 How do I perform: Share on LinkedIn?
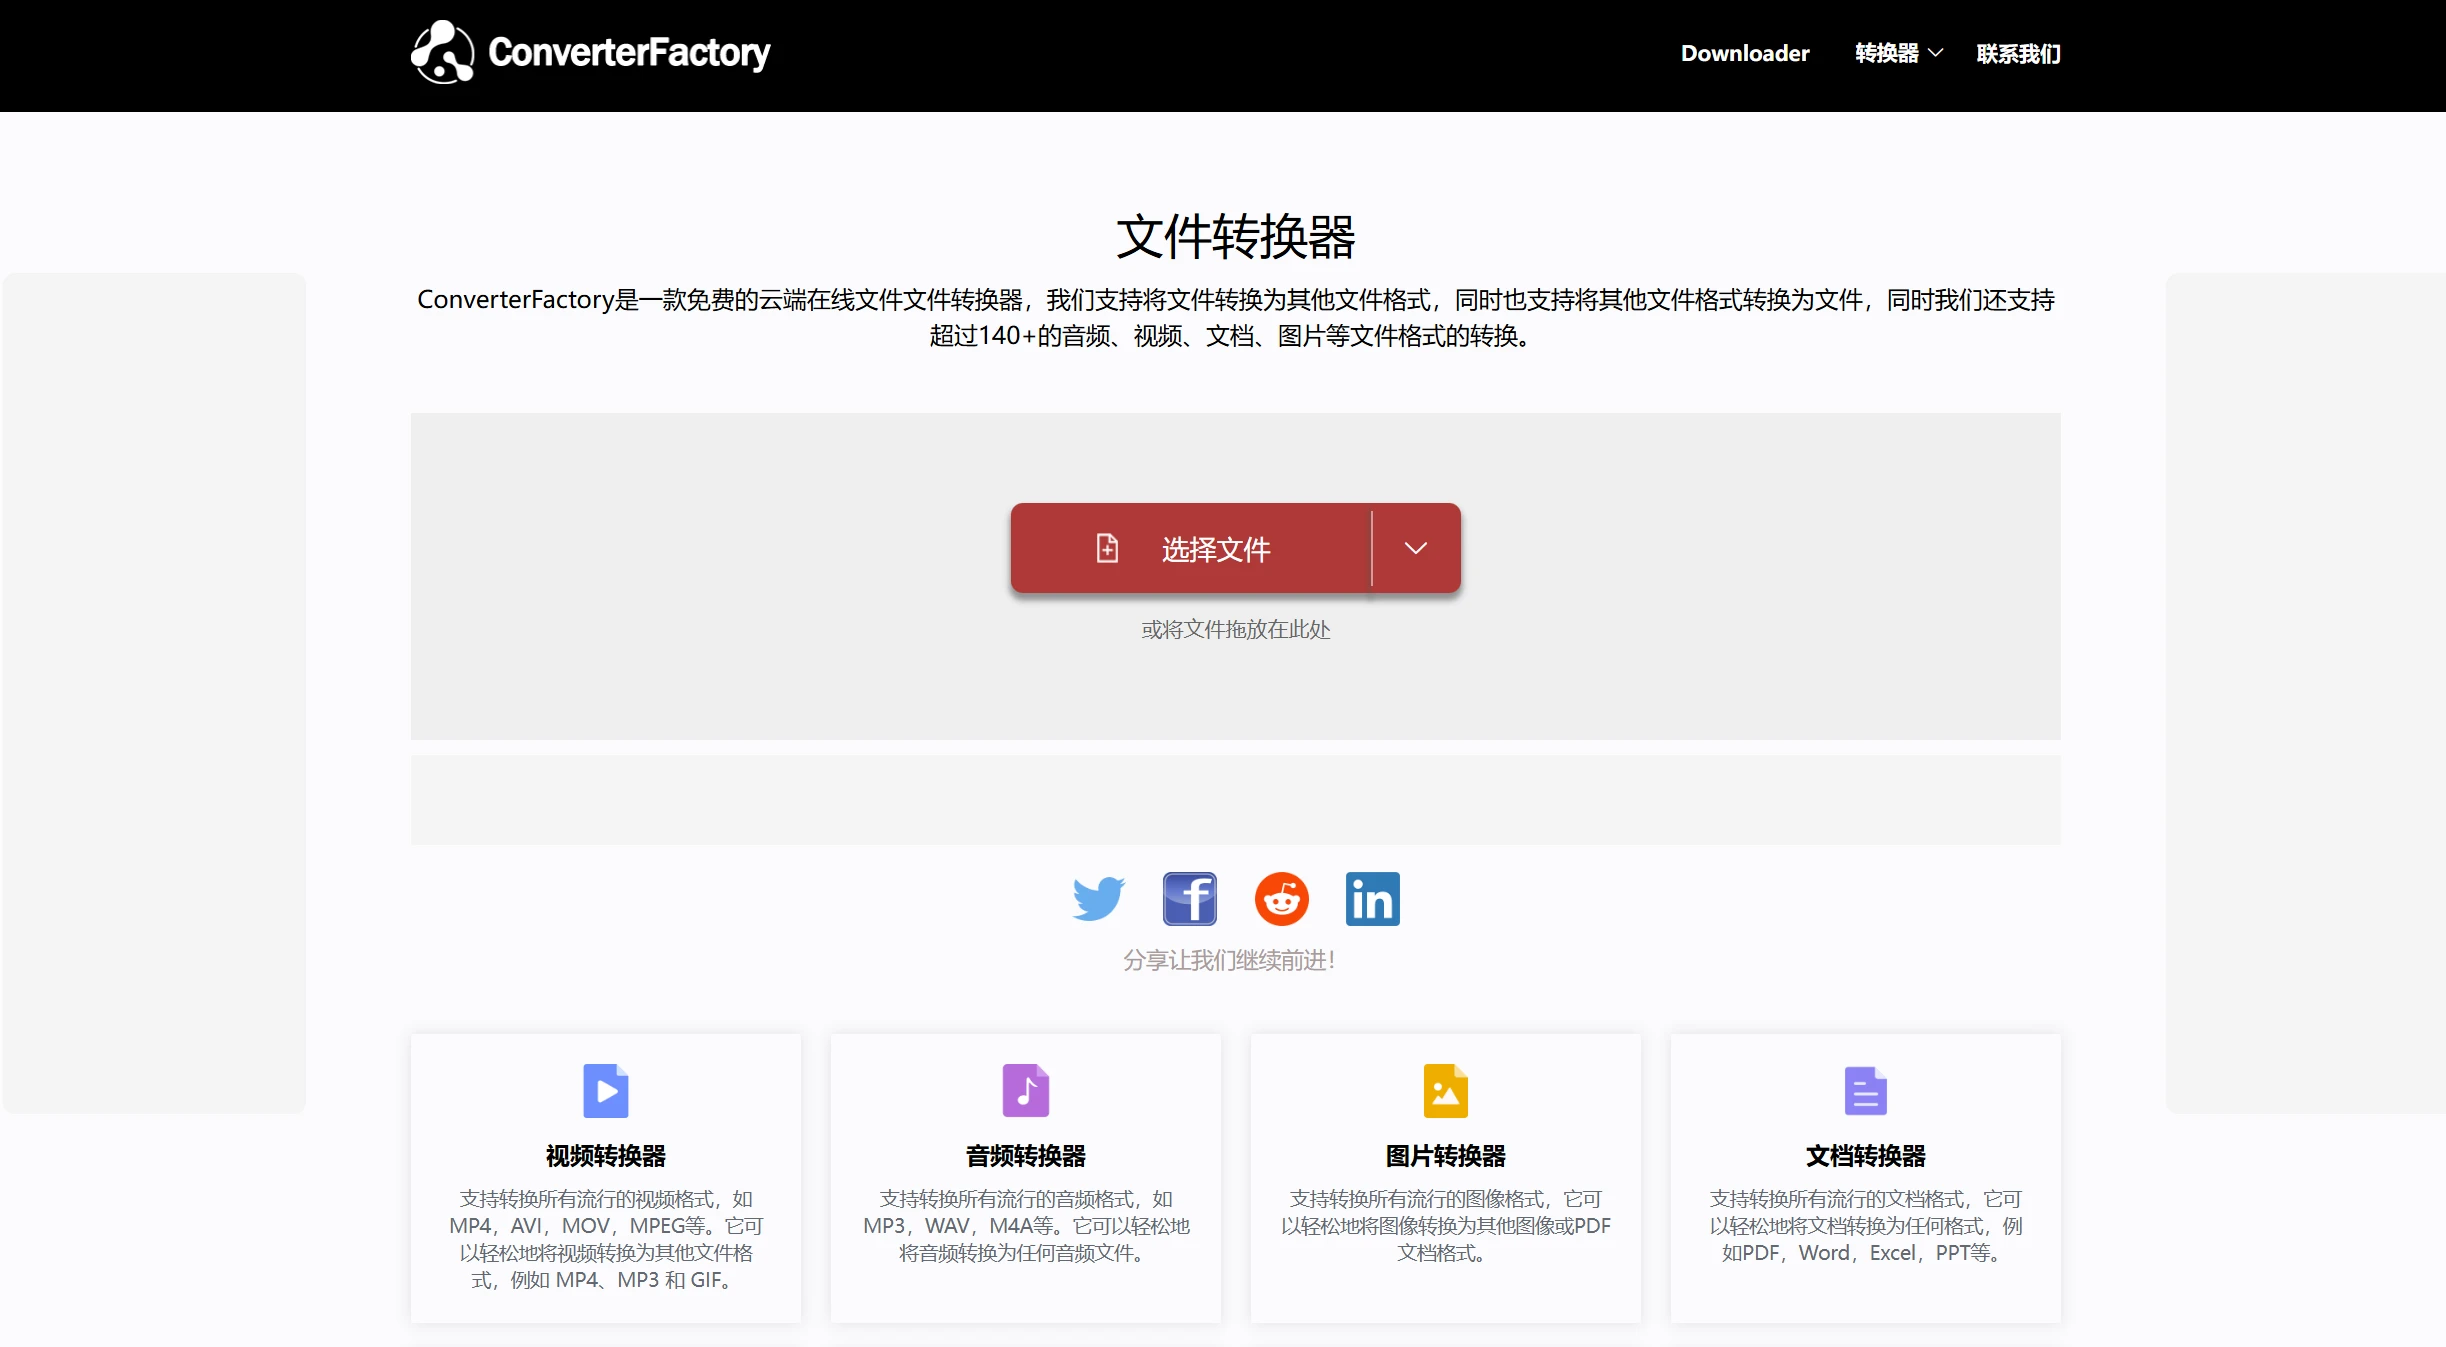1373,898
